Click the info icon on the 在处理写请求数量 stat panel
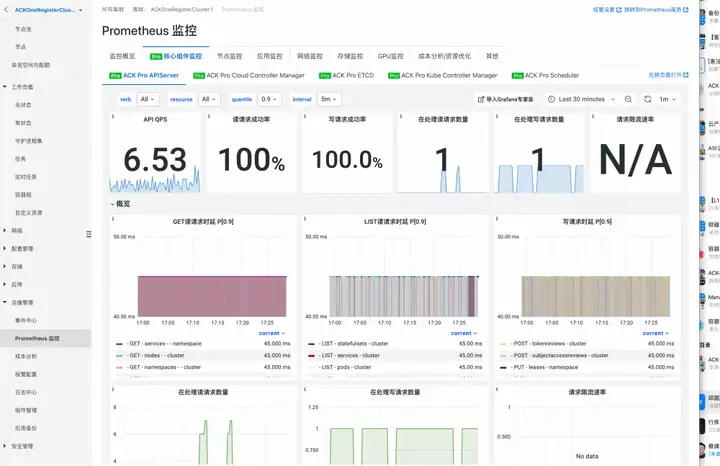Viewport: 720px width, 466px height. [497, 116]
